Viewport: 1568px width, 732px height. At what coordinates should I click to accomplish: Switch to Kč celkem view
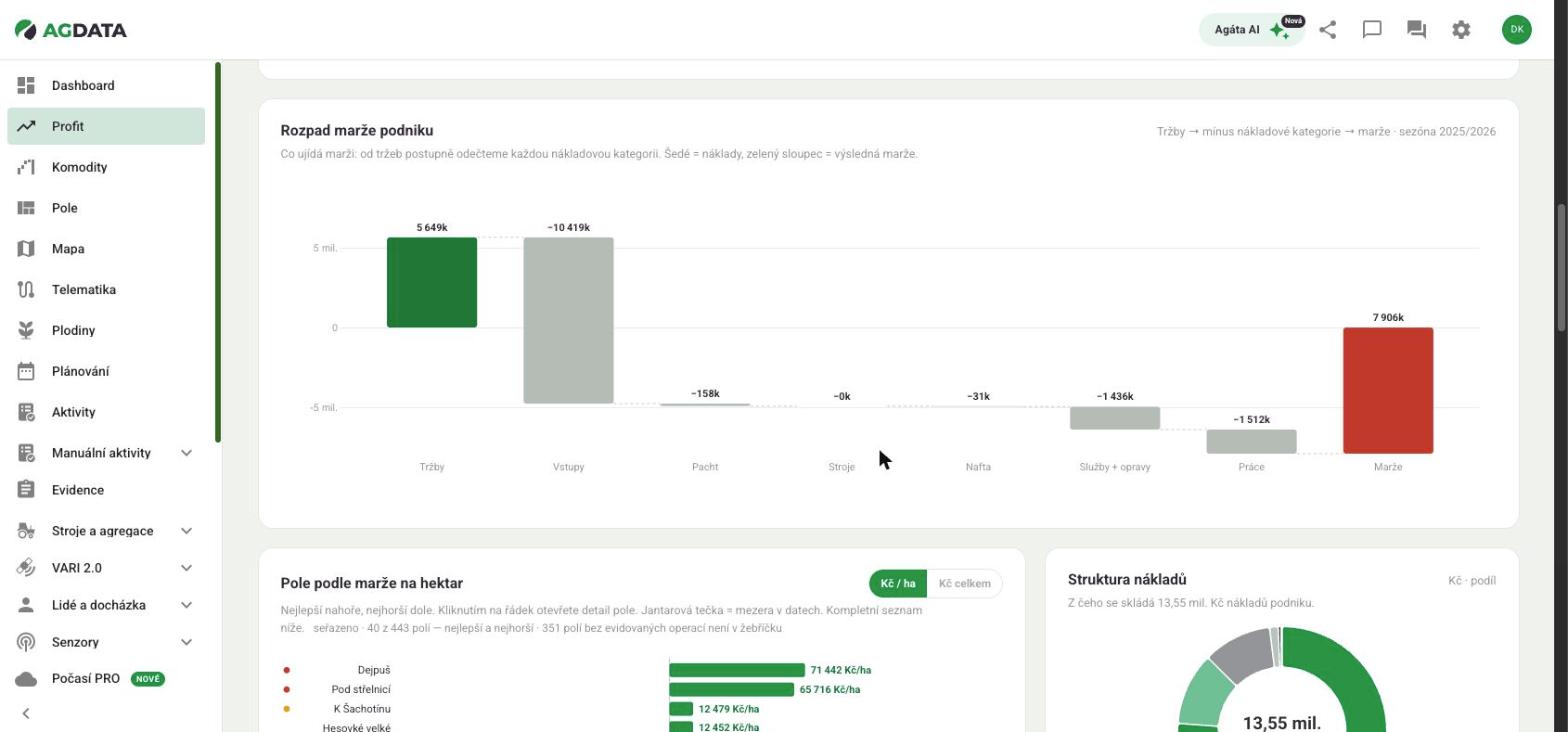click(x=965, y=584)
